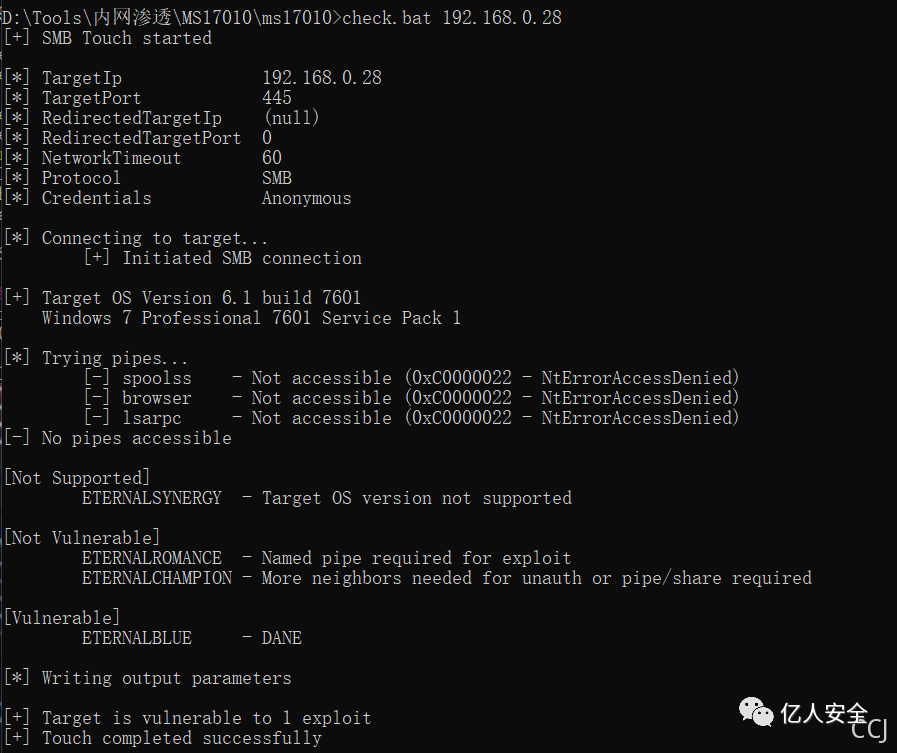Image resolution: width=897 pixels, height=753 pixels.
Task: Click the TargetIp value 192.168.0.28
Action: (322, 78)
